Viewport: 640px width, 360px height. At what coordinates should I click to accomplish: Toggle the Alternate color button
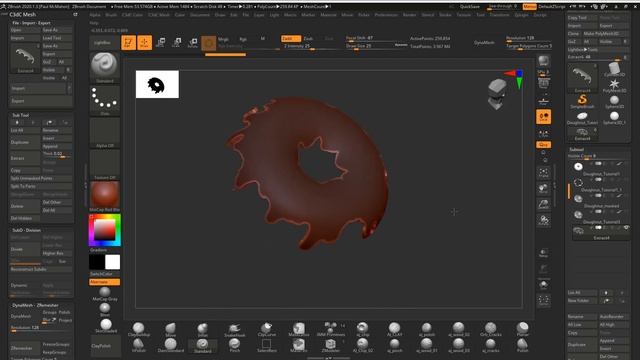(x=104, y=282)
